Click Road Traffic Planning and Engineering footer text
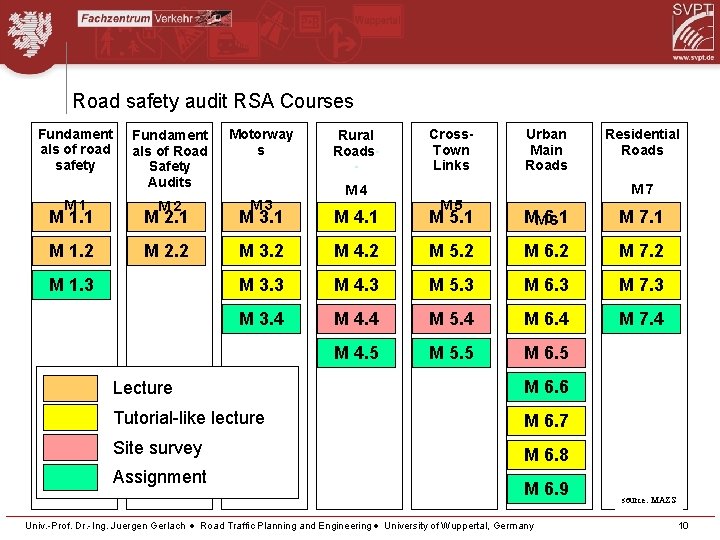Screen dimensions: 720x540 point(286,526)
